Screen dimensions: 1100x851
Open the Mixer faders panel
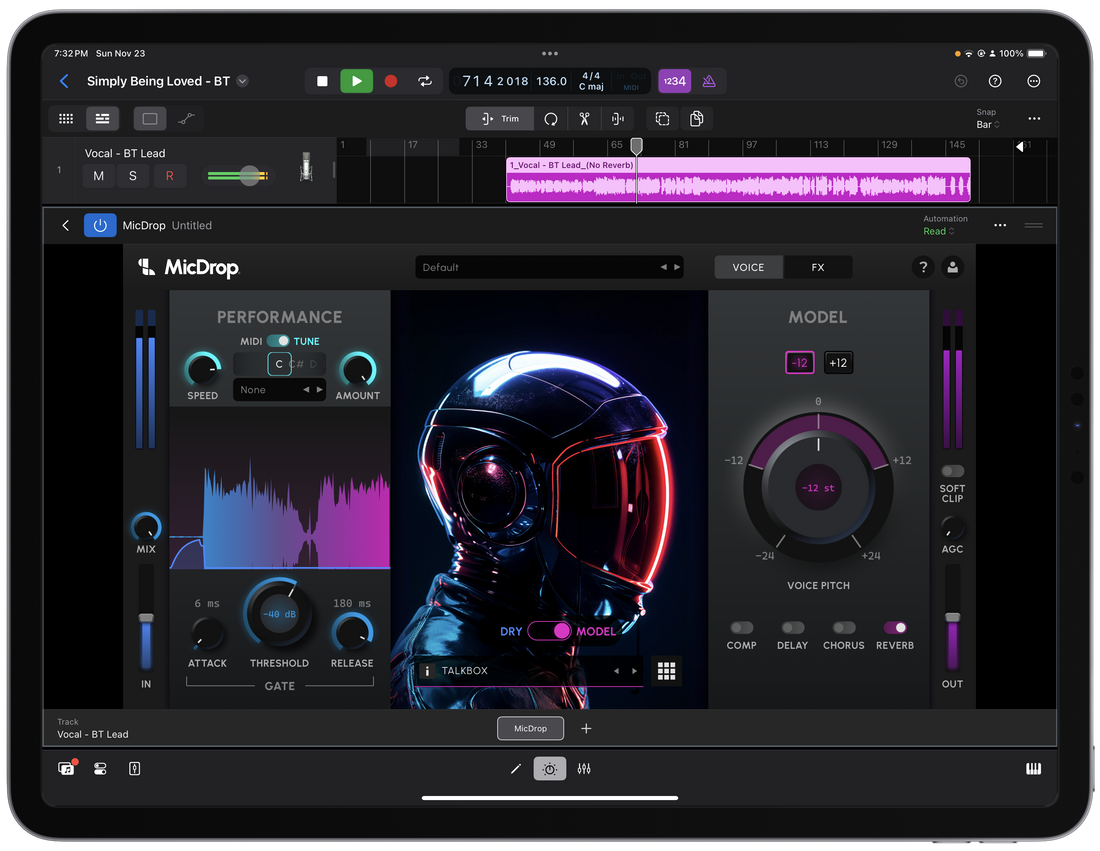point(584,768)
